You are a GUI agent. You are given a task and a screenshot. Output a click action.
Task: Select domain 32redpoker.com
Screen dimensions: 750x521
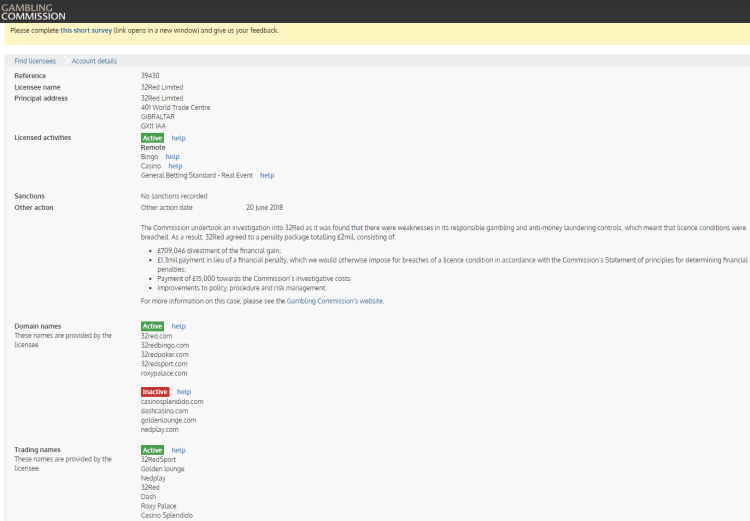165,355
